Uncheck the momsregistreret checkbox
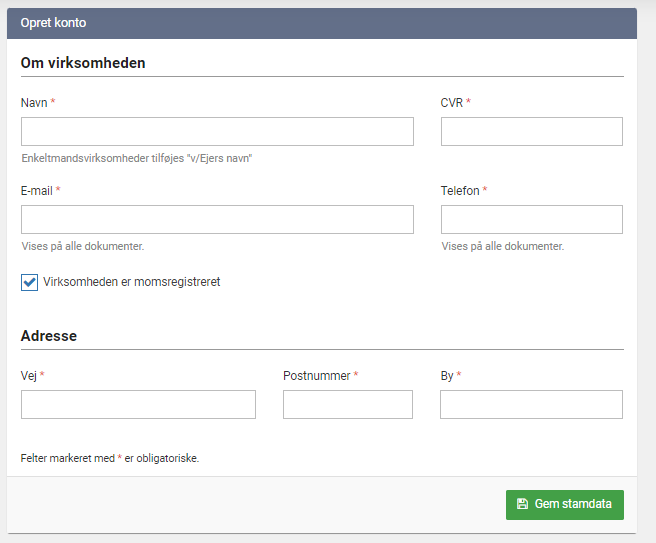 (29, 282)
